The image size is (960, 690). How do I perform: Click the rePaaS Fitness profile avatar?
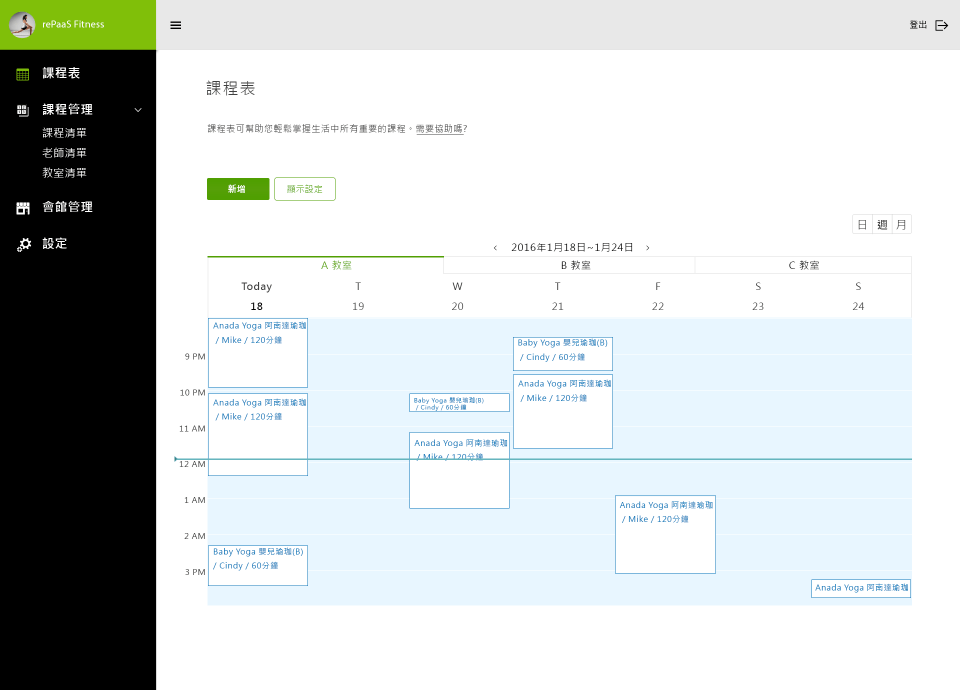(x=22, y=25)
